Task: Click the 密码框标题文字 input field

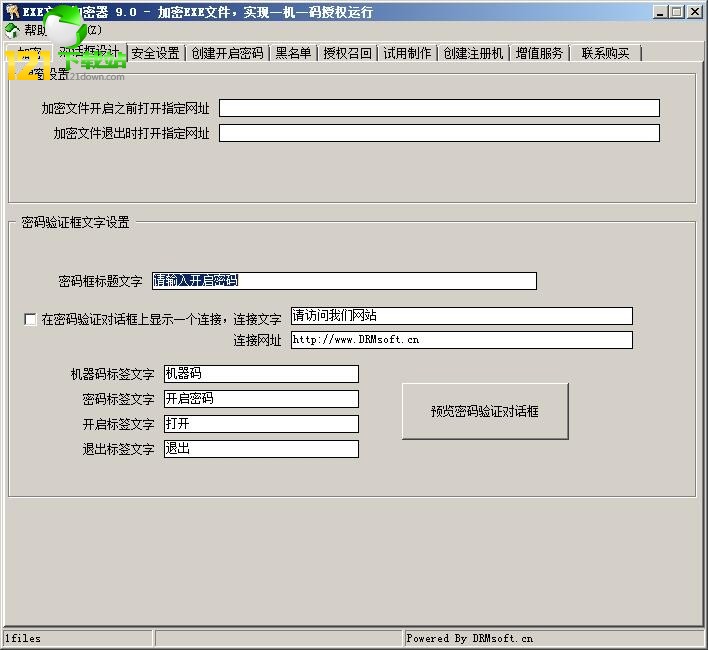Action: pyautogui.click(x=345, y=281)
